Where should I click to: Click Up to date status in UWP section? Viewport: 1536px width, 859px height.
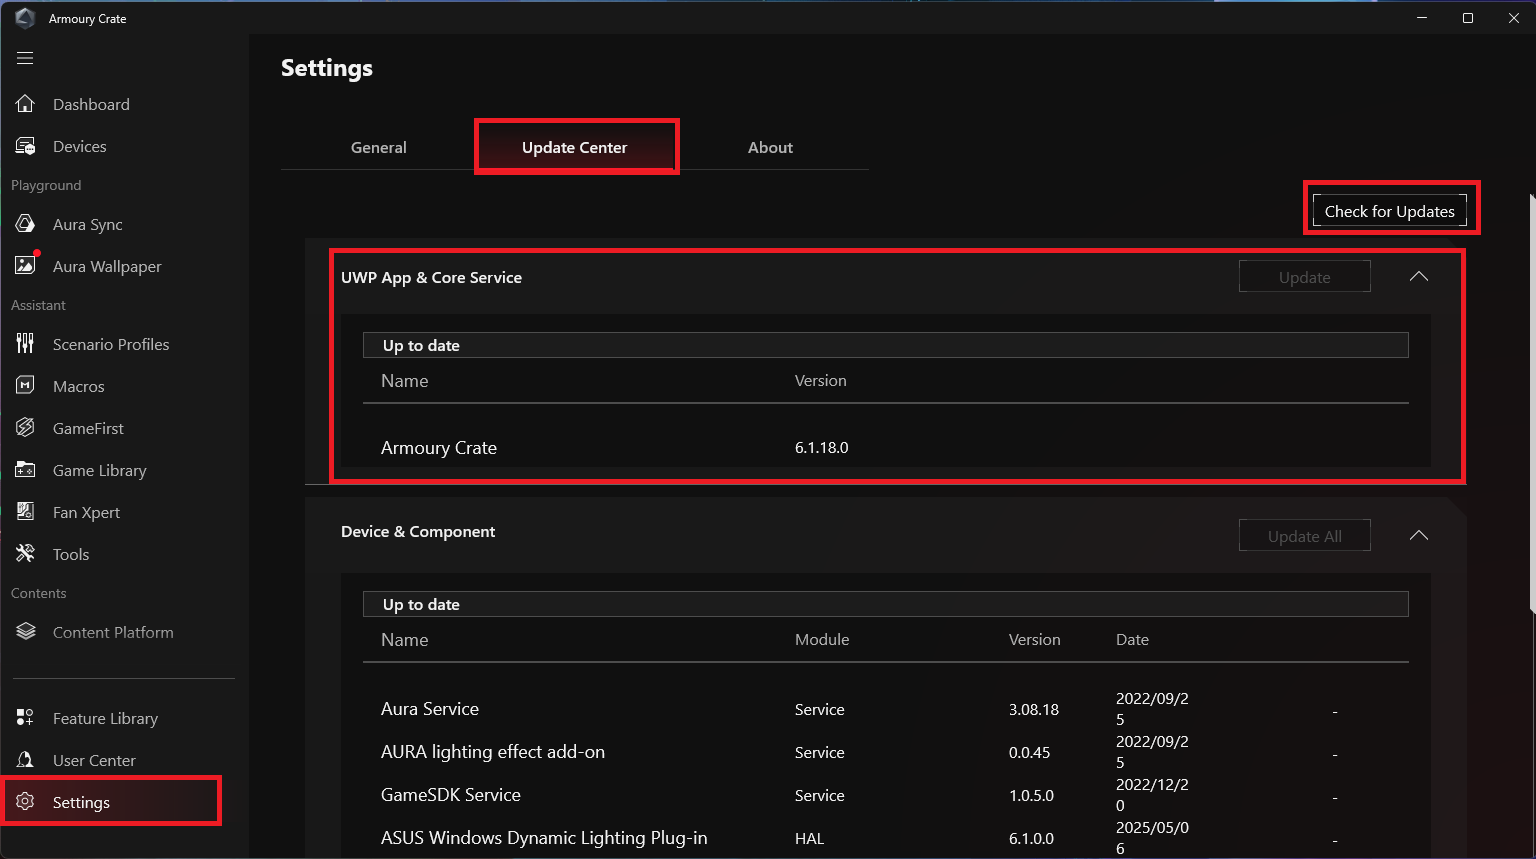click(x=421, y=345)
